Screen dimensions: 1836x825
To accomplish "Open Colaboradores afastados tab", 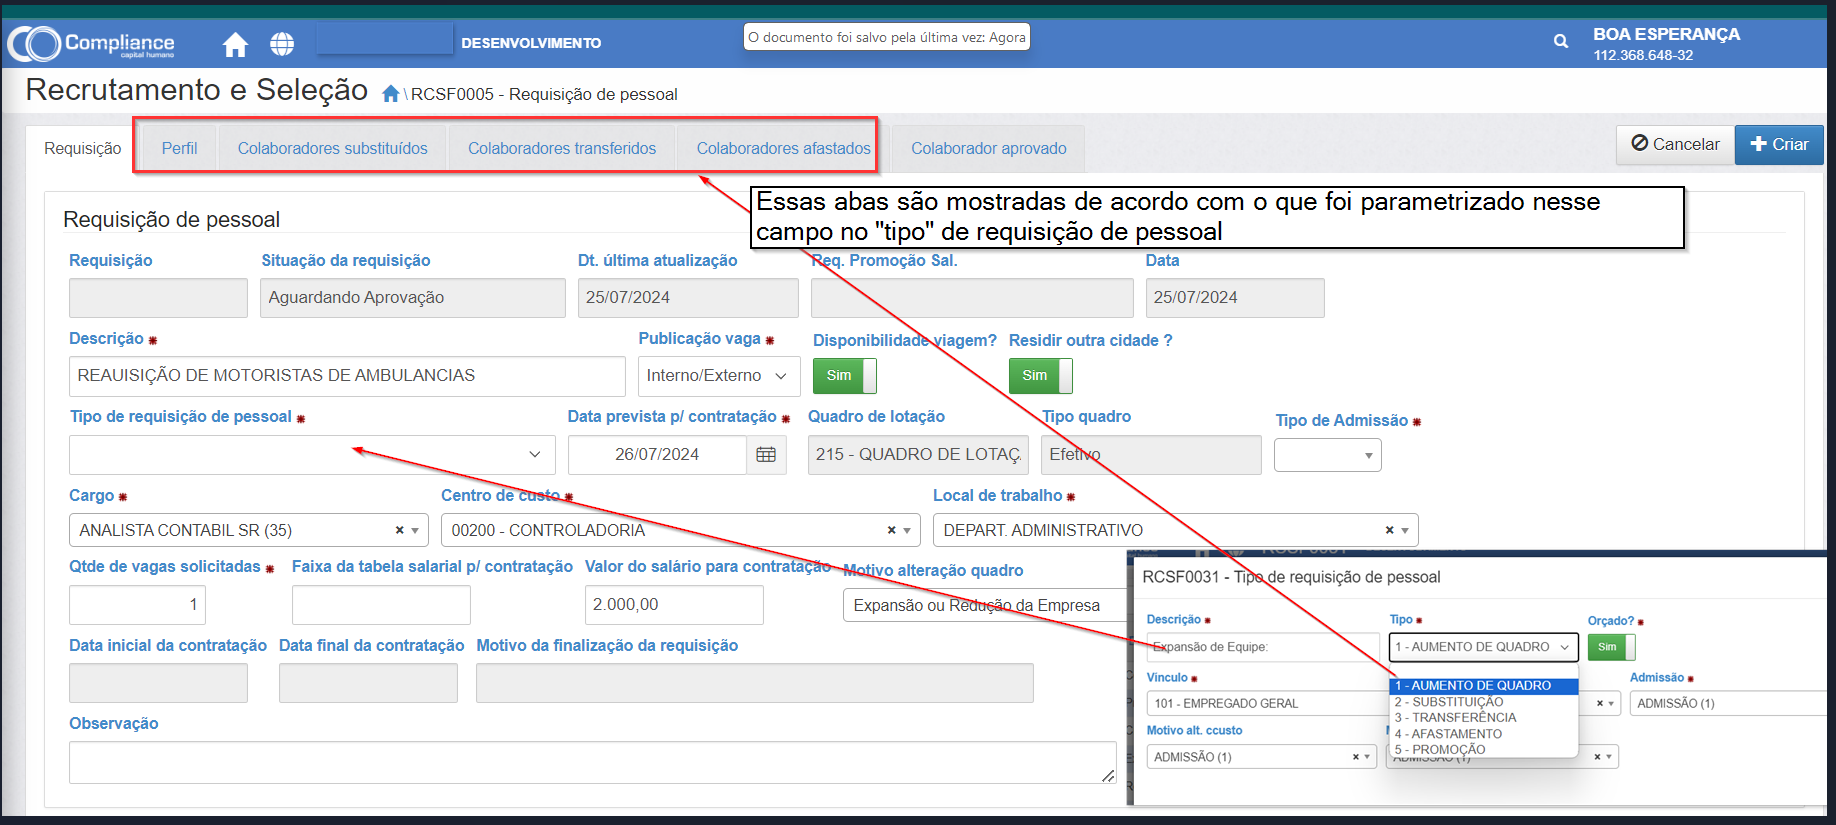I will click(783, 148).
